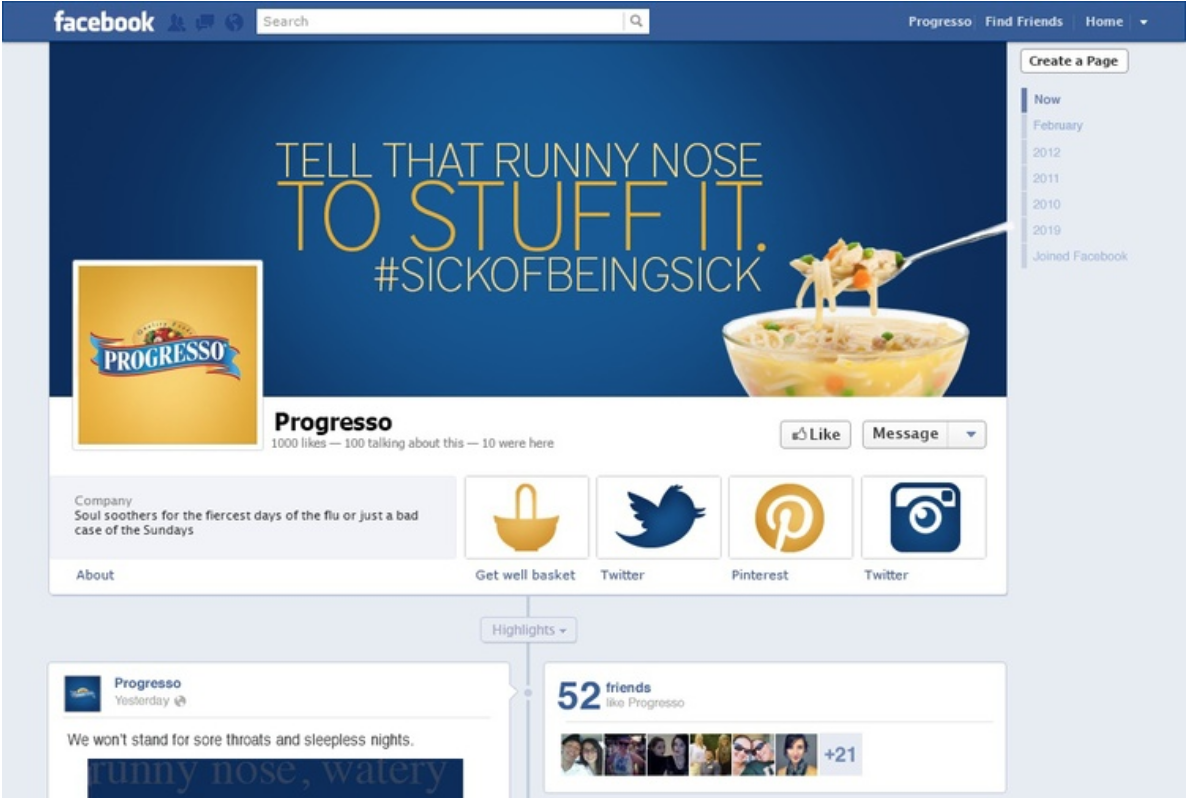This screenshot has width=1188, height=798.
Task: Jump to 2011 in the timeline
Action: tap(1046, 178)
